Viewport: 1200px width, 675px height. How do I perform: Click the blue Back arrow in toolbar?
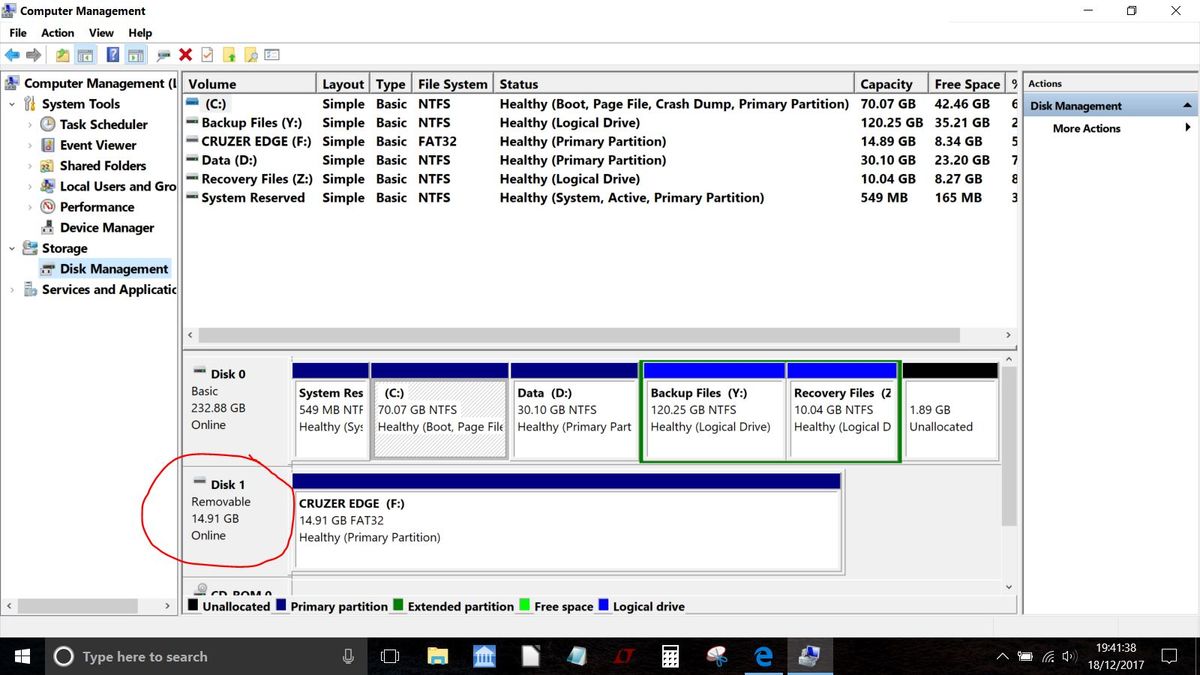12,56
